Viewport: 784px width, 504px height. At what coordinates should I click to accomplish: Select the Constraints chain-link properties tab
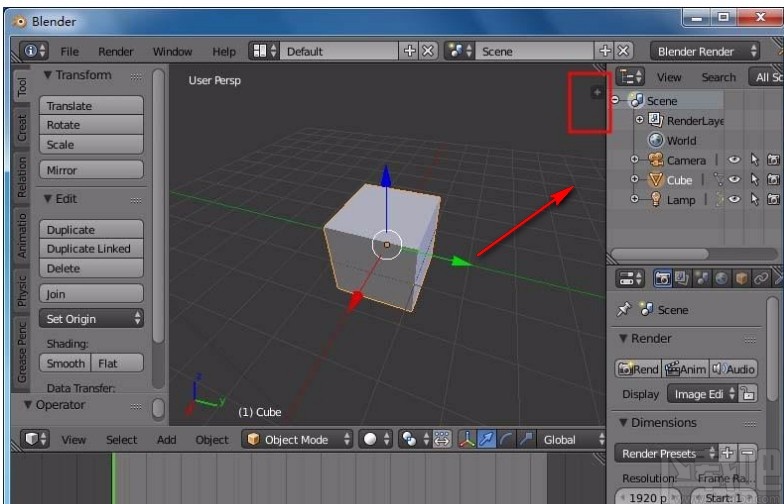(x=760, y=278)
